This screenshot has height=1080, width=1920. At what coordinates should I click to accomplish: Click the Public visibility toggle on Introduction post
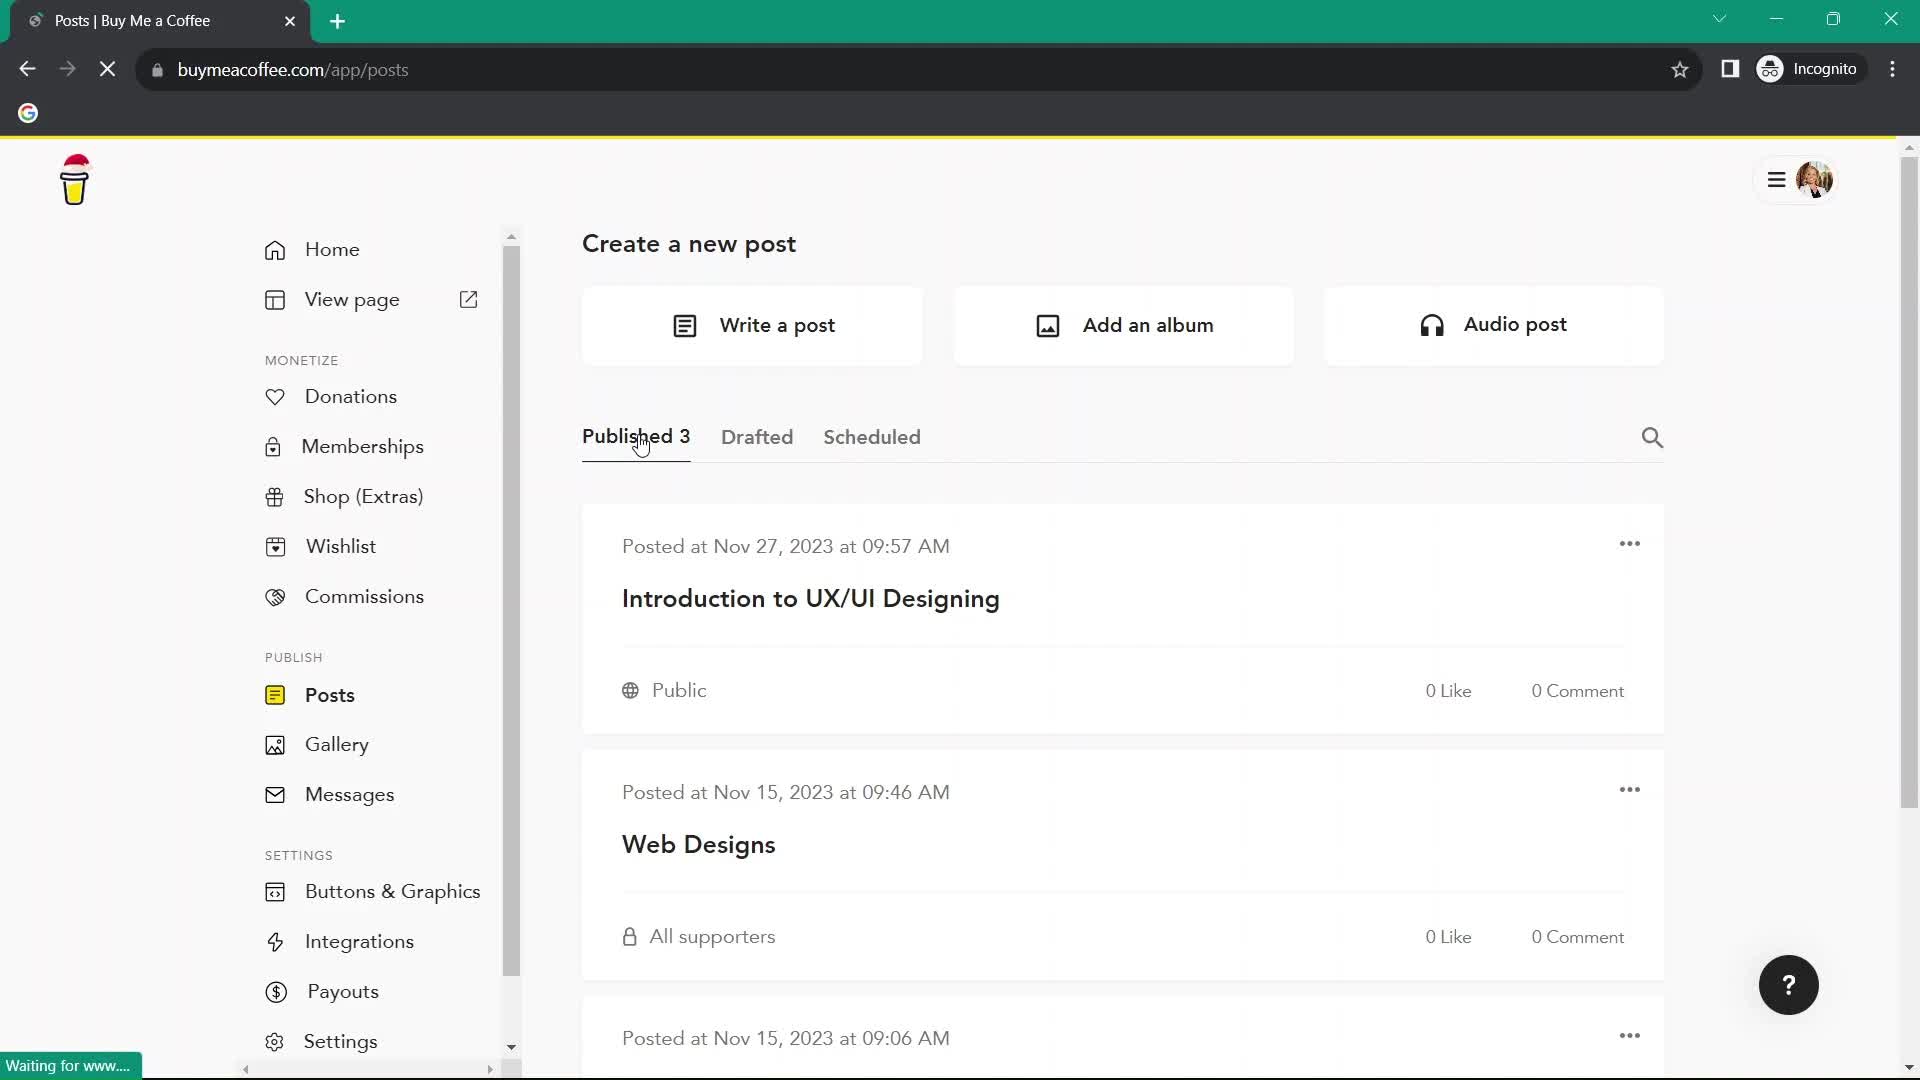tap(663, 691)
